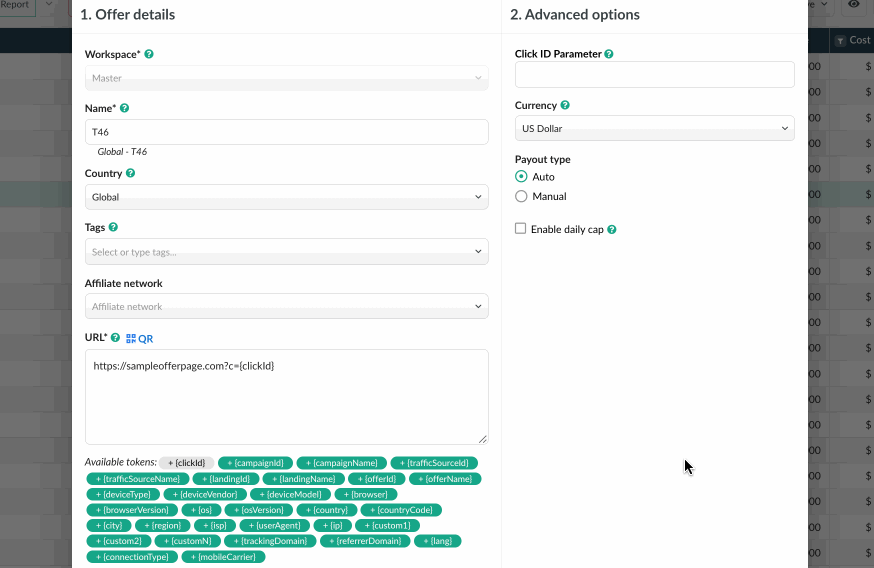Image resolution: width=874 pixels, height=568 pixels.
Task: Click the Click ID Parameter input field
Action: click(654, 75)
